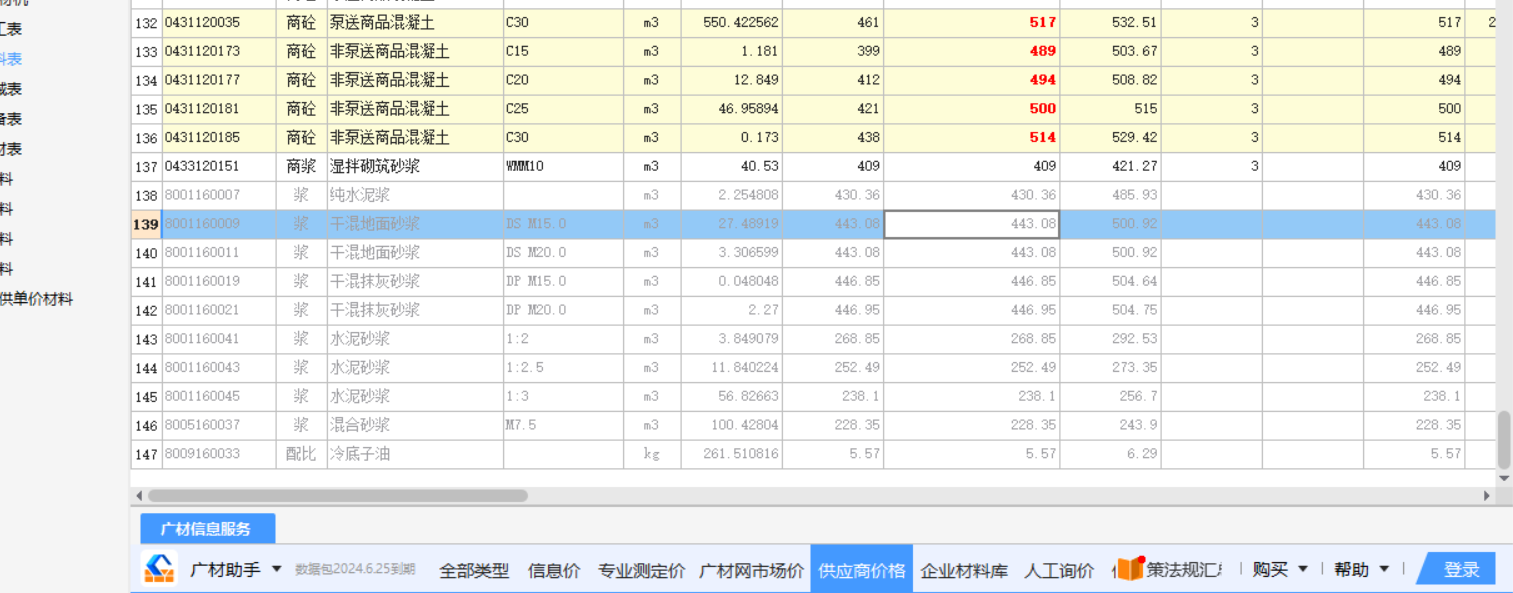Click the bordered 443.08 edit cell in row 139
Screen dimensions: 1513x593
pyautogui.click(x=971, y=224)
